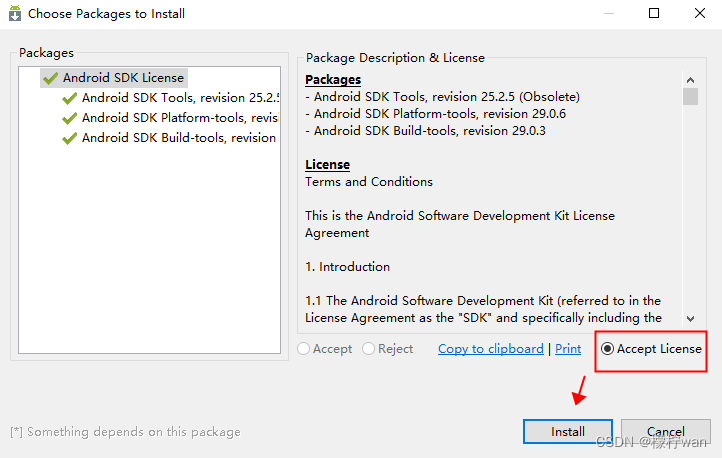
Task: Choose the Accept radio option
Action: point(304,349)
